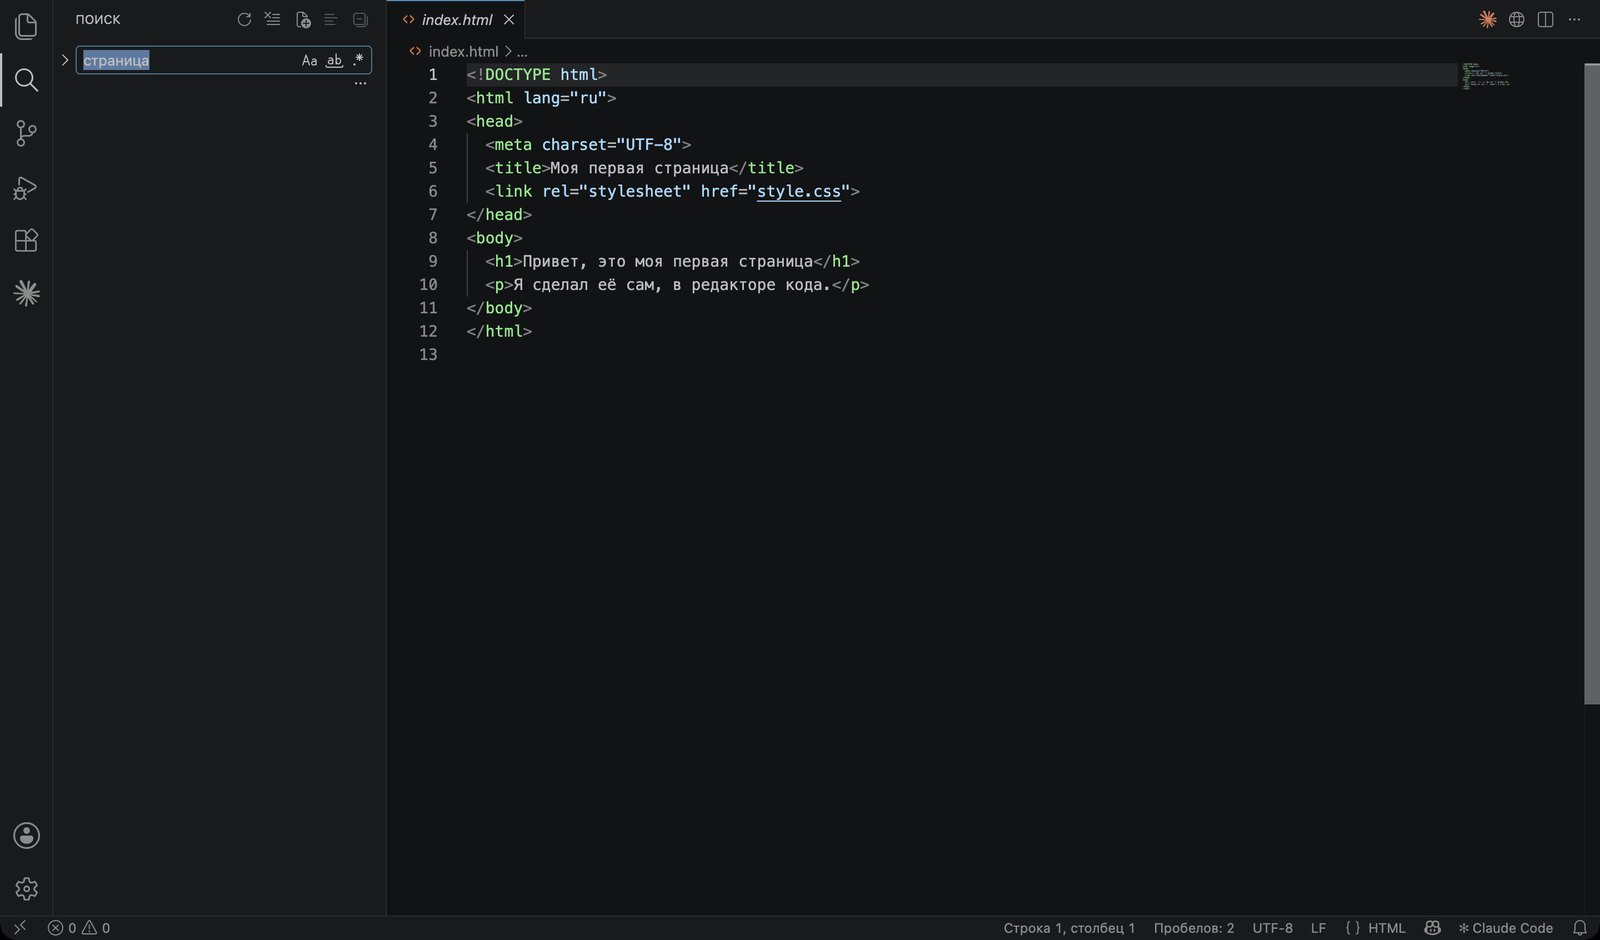
Task: Click index.html in the breadcrumb
Action: click(463, 51)
